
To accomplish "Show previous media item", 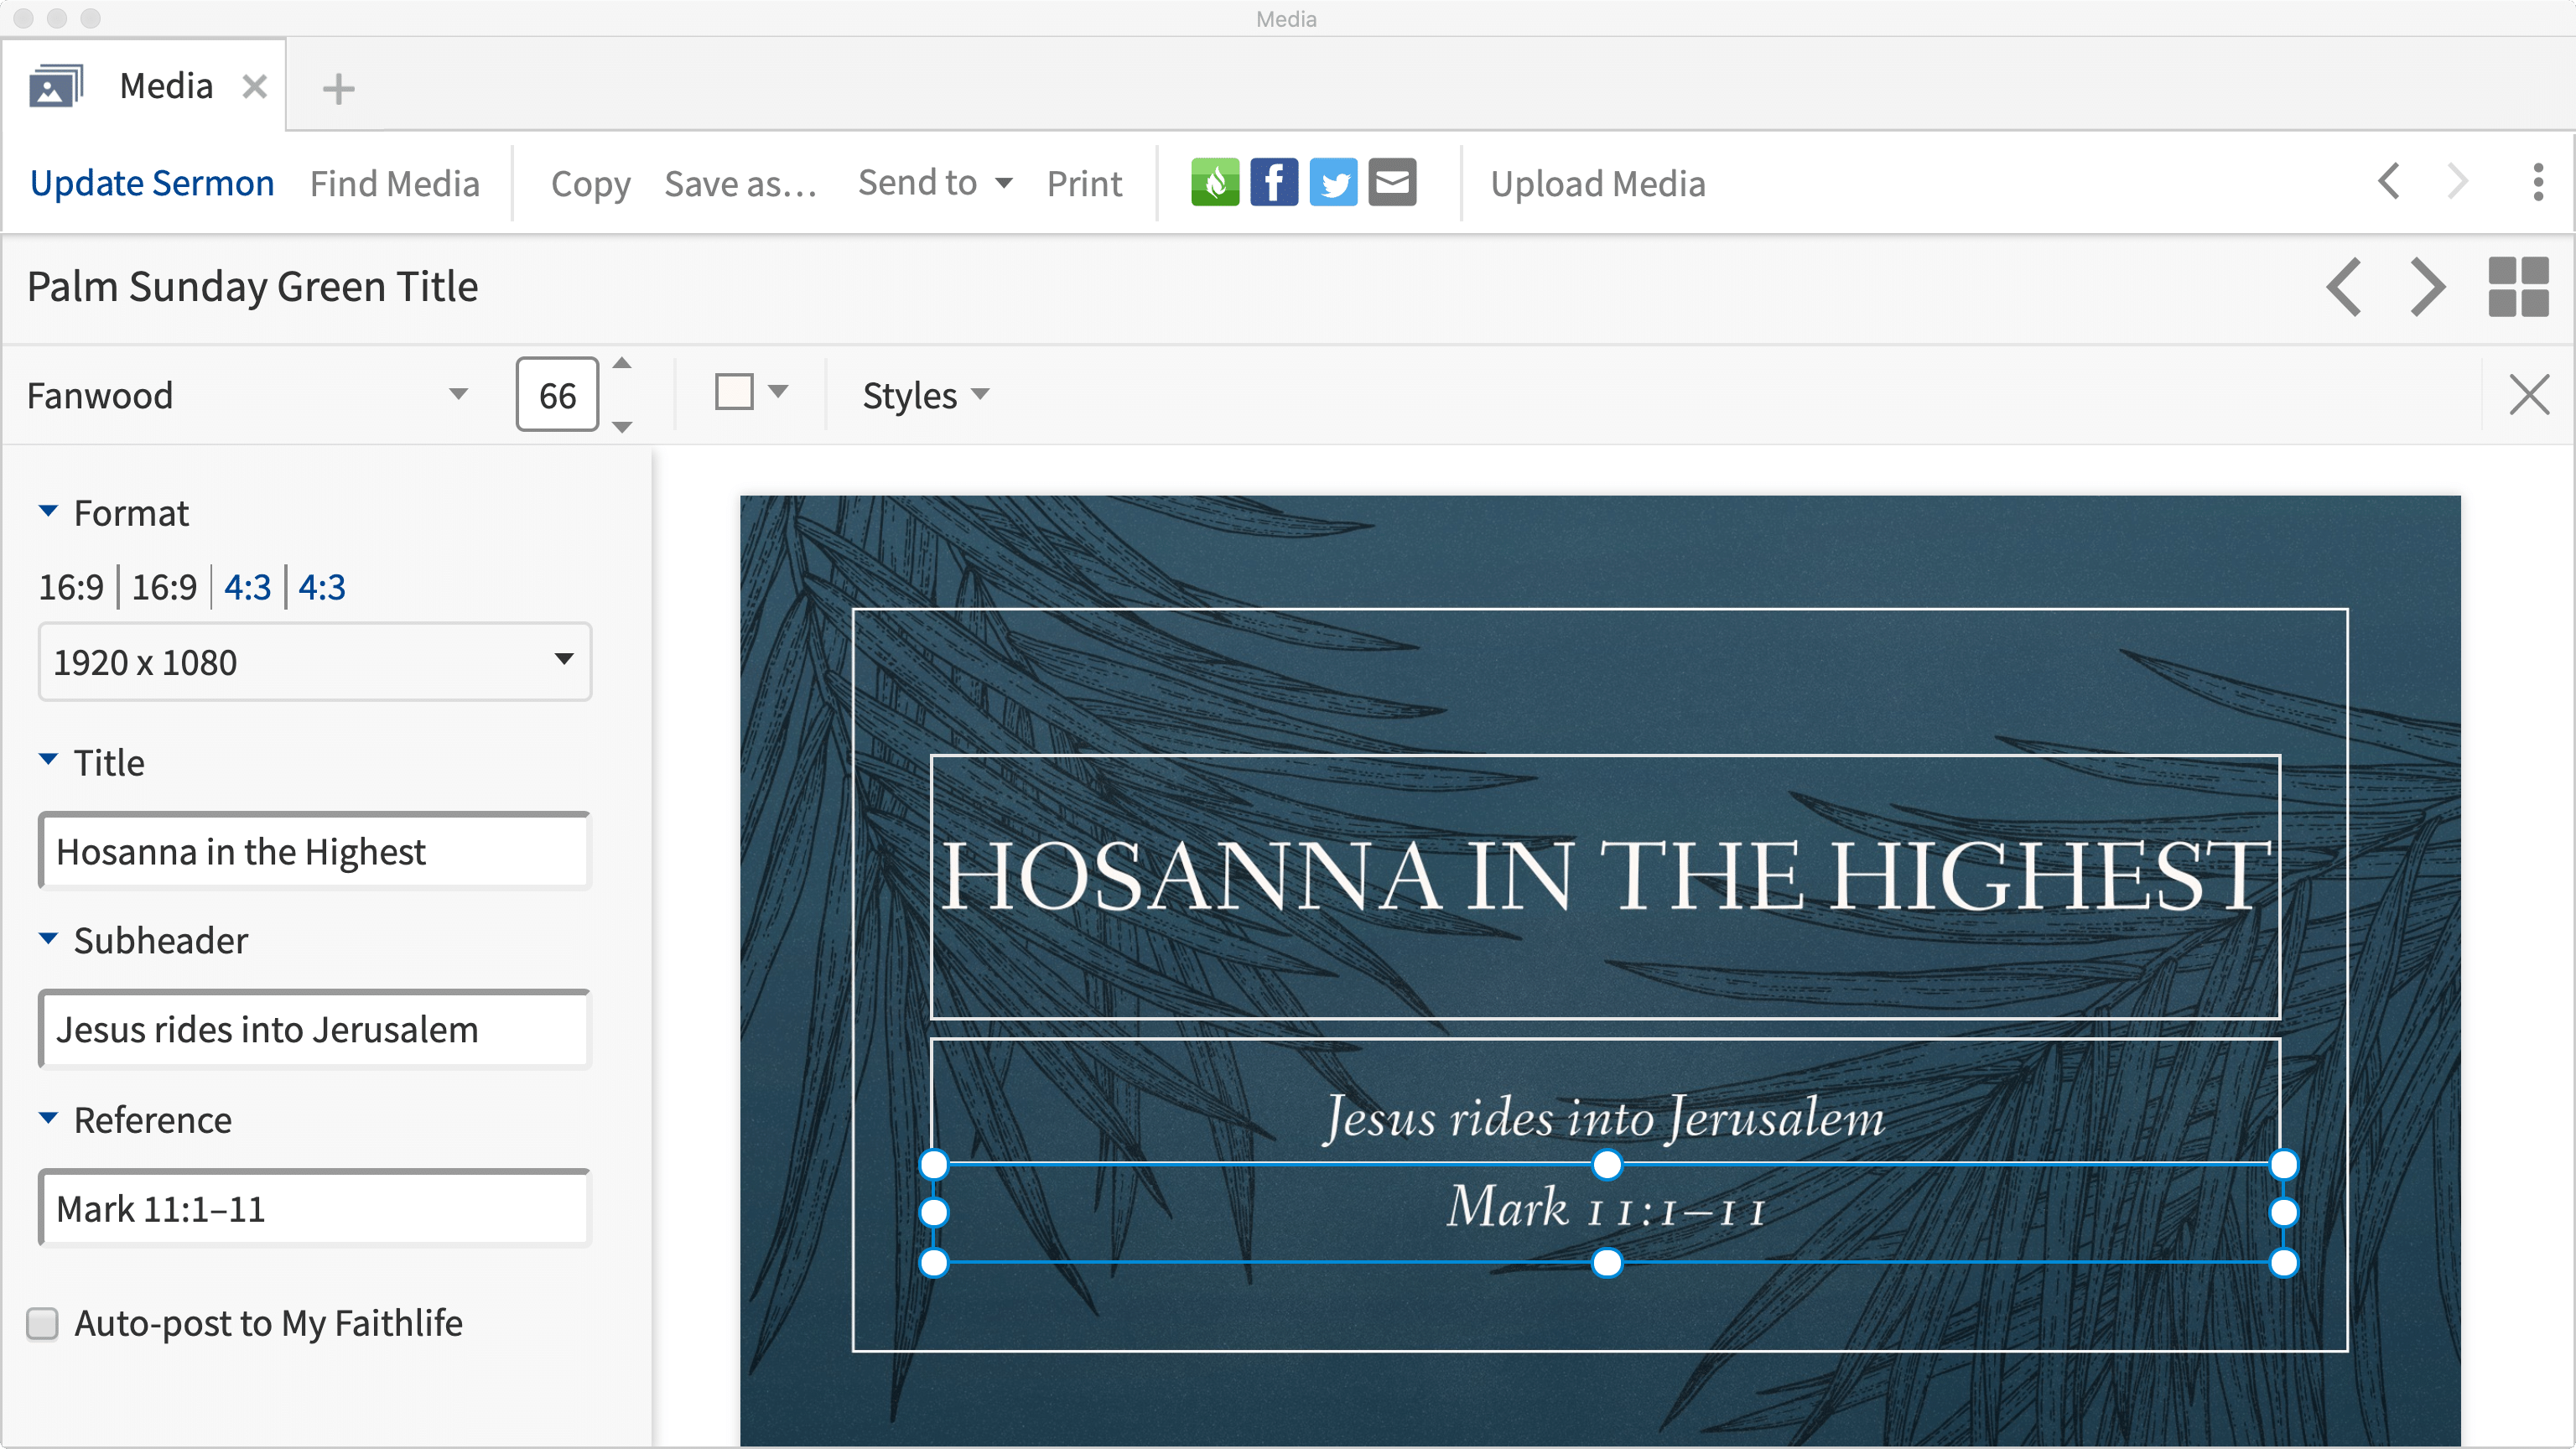I will tap(2344, 287).
